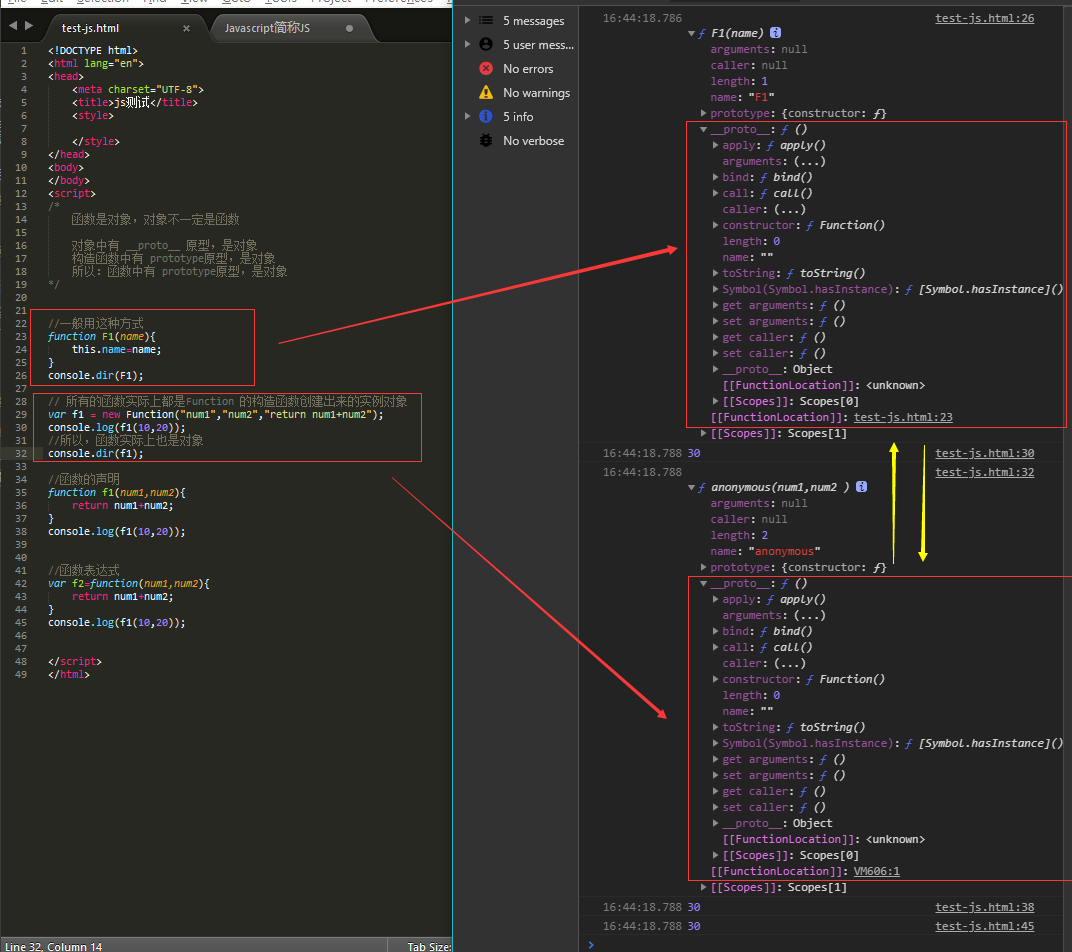Click 'length: 2' property row

tap(739, 535)
